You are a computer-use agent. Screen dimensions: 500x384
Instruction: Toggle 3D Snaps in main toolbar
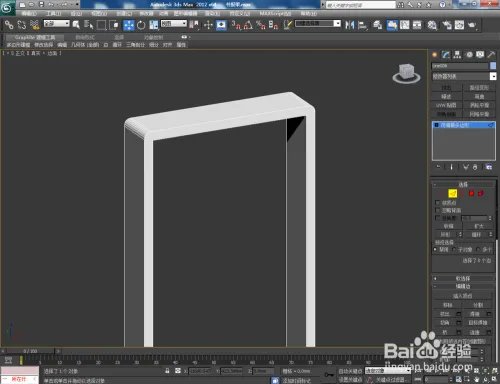coord(236,25)
